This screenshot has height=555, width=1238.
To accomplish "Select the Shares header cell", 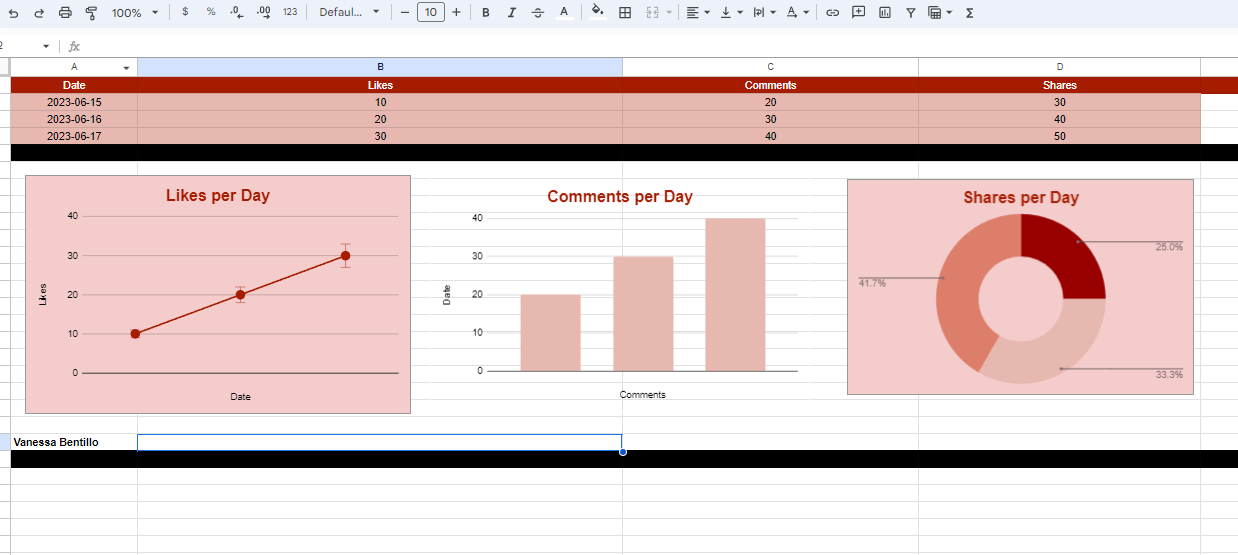I will pos(1059,85).
